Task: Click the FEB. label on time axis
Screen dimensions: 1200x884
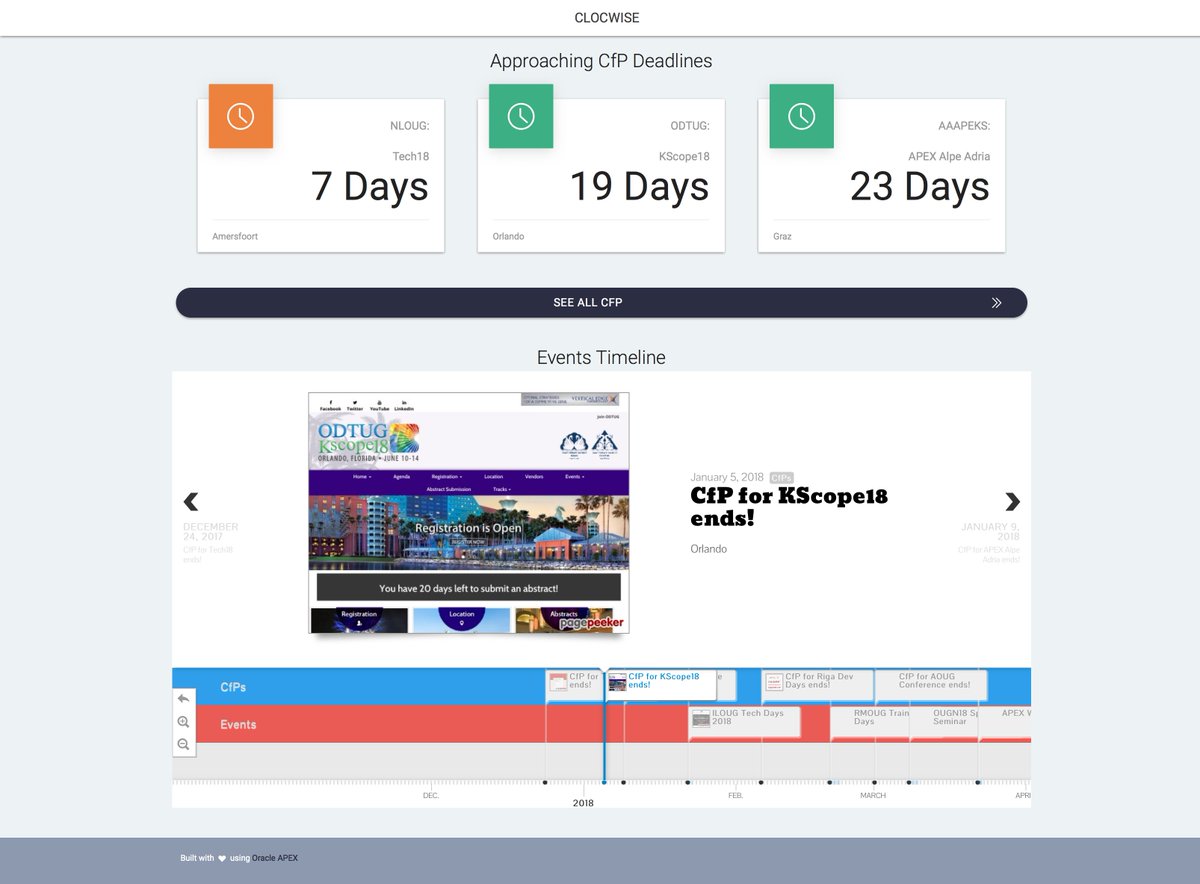Action: [735, 796]
